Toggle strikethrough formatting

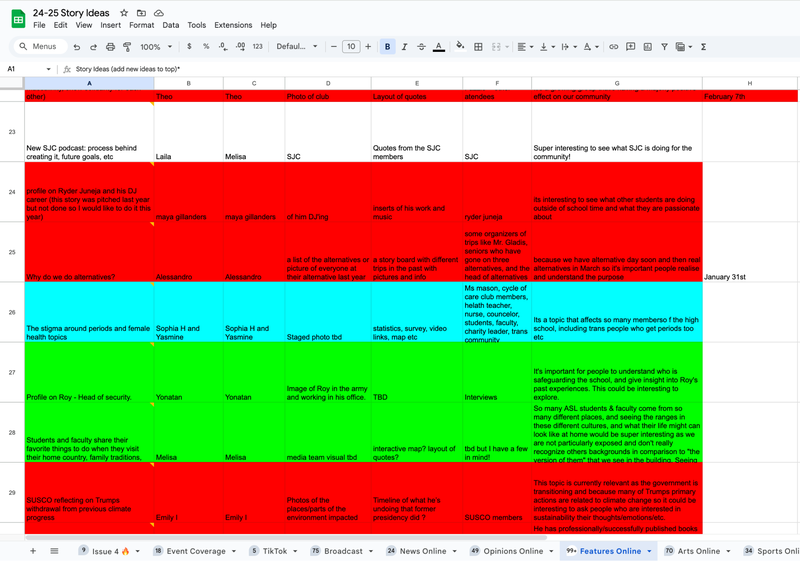click(x=421, y=47)
